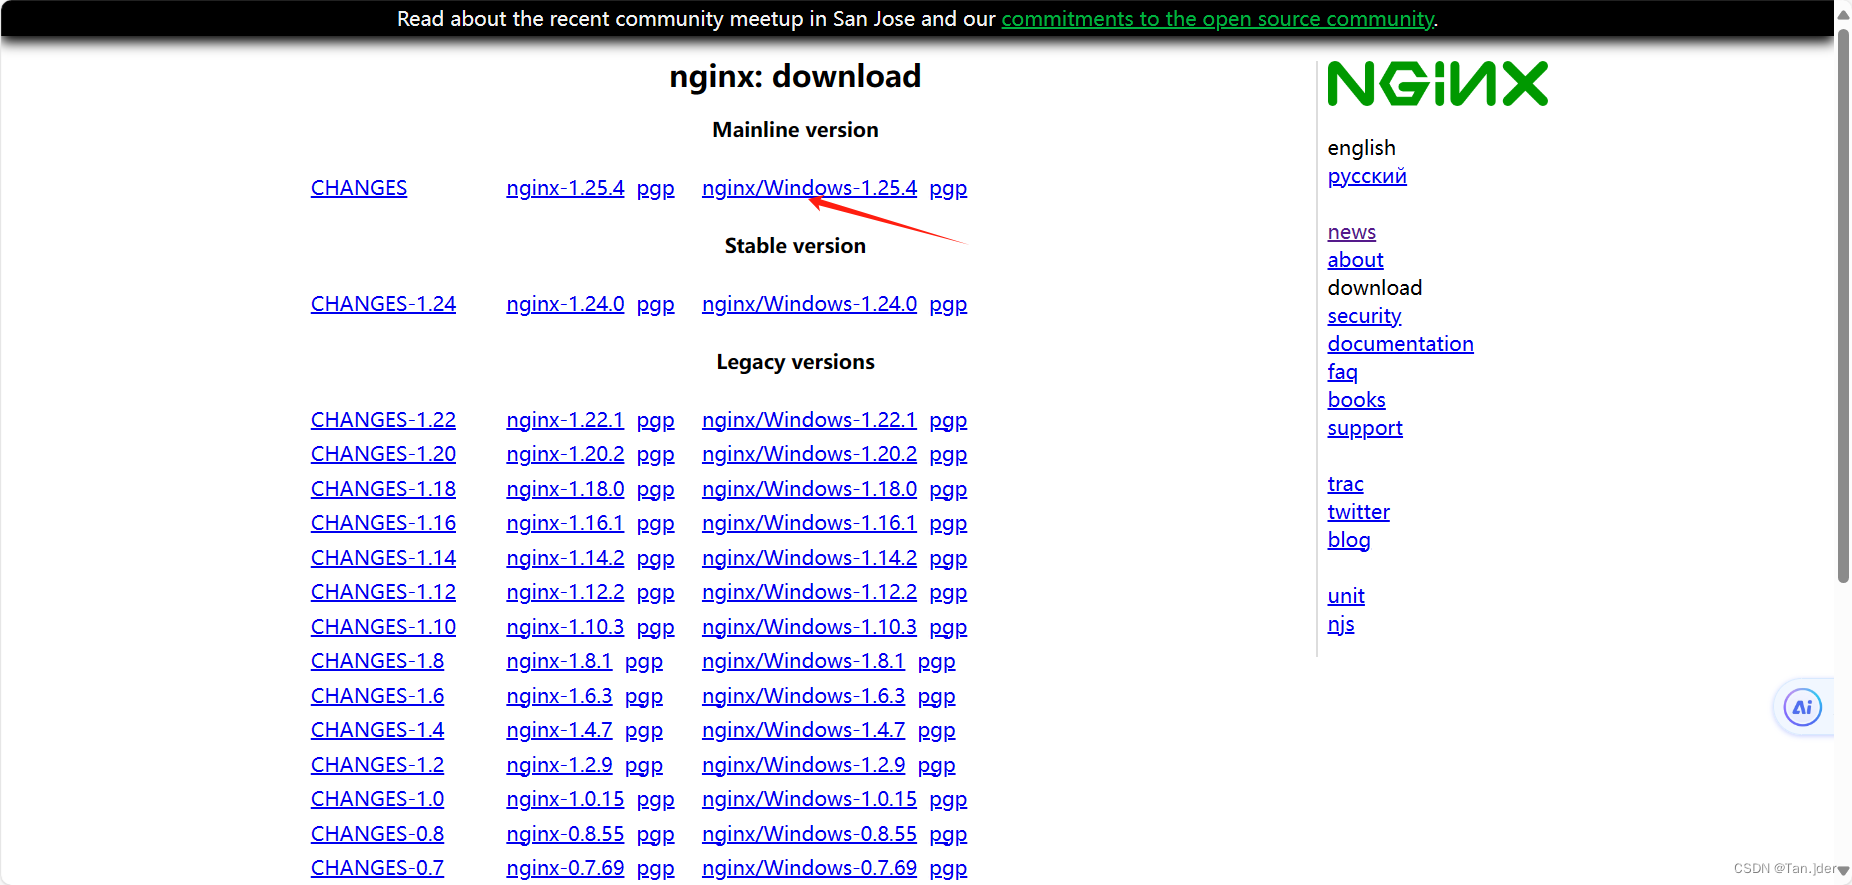The height and width of the screenshot is (885, 1852).
Task: Open the njs project link
Action: click(x=1341, y=624)
